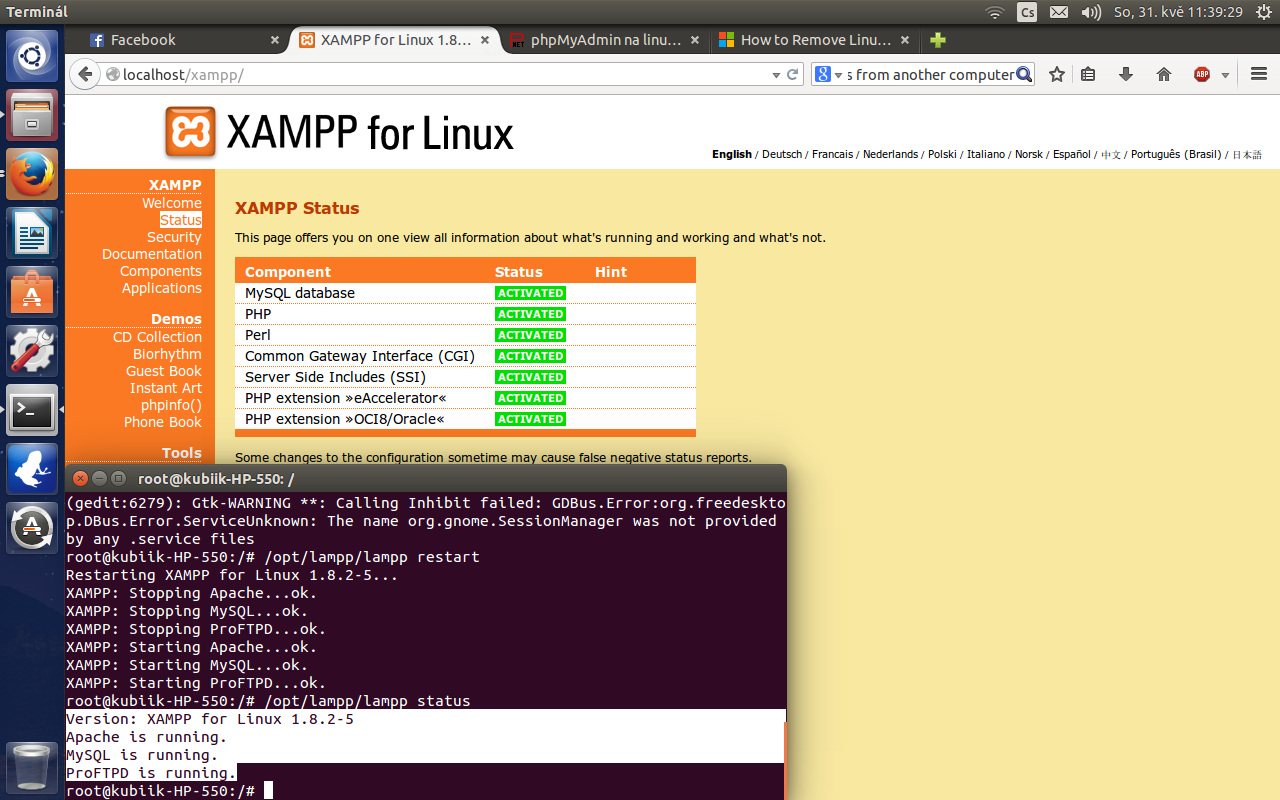Open LibreOffice Writer from the launcher
The height and width of the screenshot is (800, 1280).
click(33, 233)
